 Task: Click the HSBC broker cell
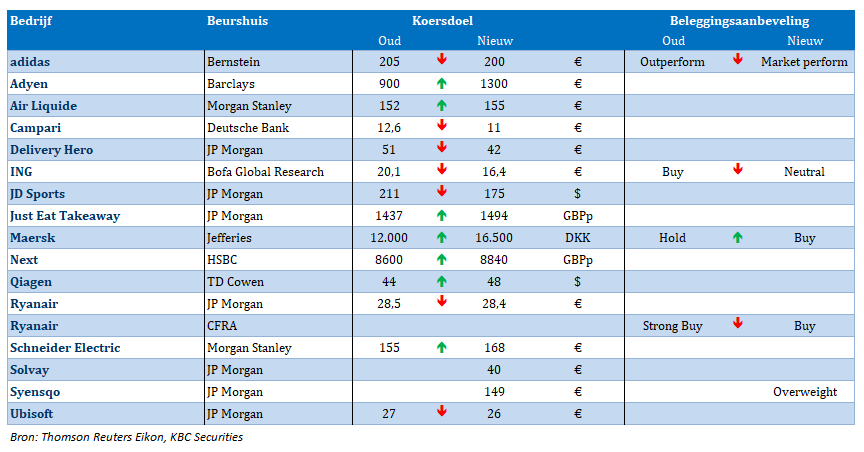click(278, 260)
